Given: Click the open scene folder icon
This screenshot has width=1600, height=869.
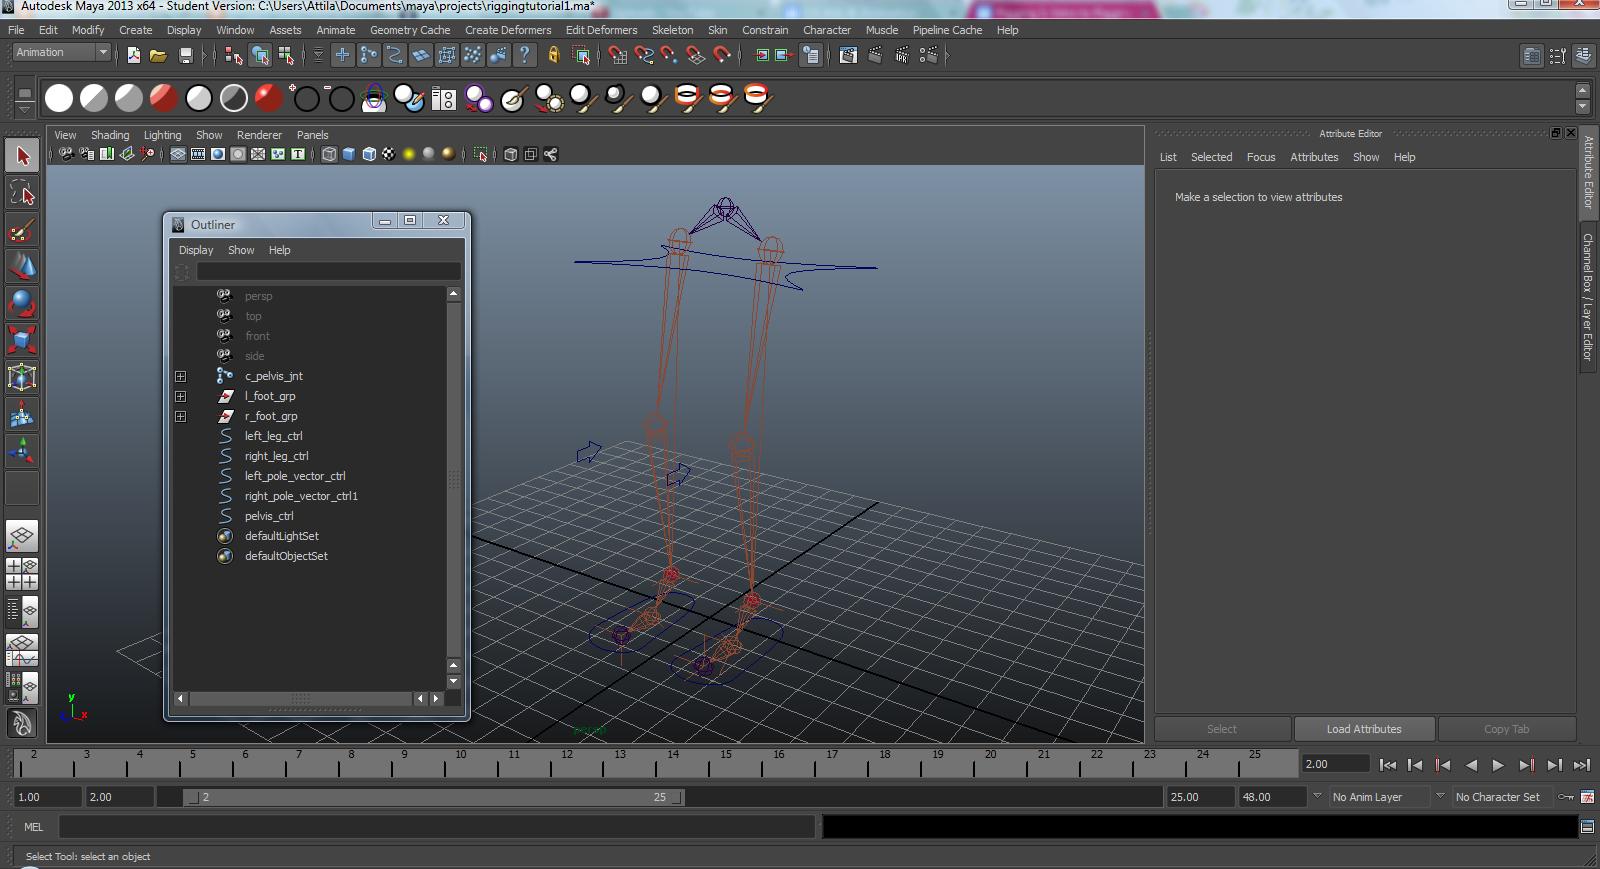Looking at the screenshot, I should [158, 56].
